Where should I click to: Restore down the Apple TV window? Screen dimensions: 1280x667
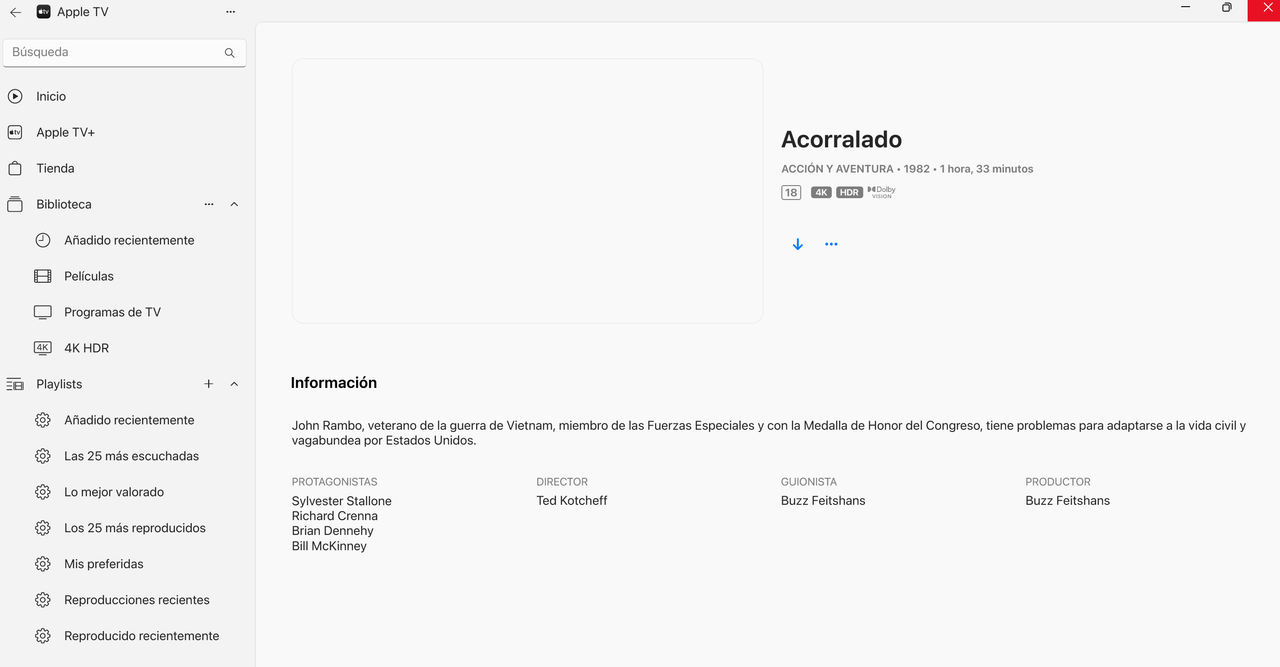(1227, 7)
